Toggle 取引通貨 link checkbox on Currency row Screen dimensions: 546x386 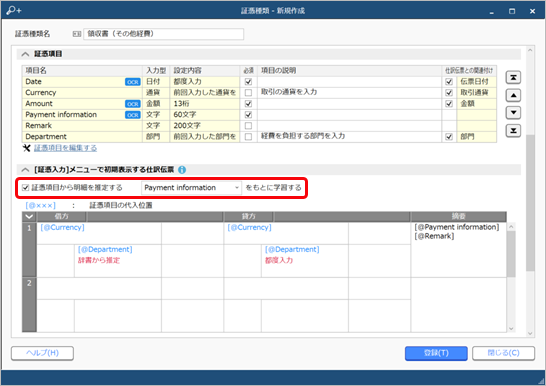(x=449, y=93)
